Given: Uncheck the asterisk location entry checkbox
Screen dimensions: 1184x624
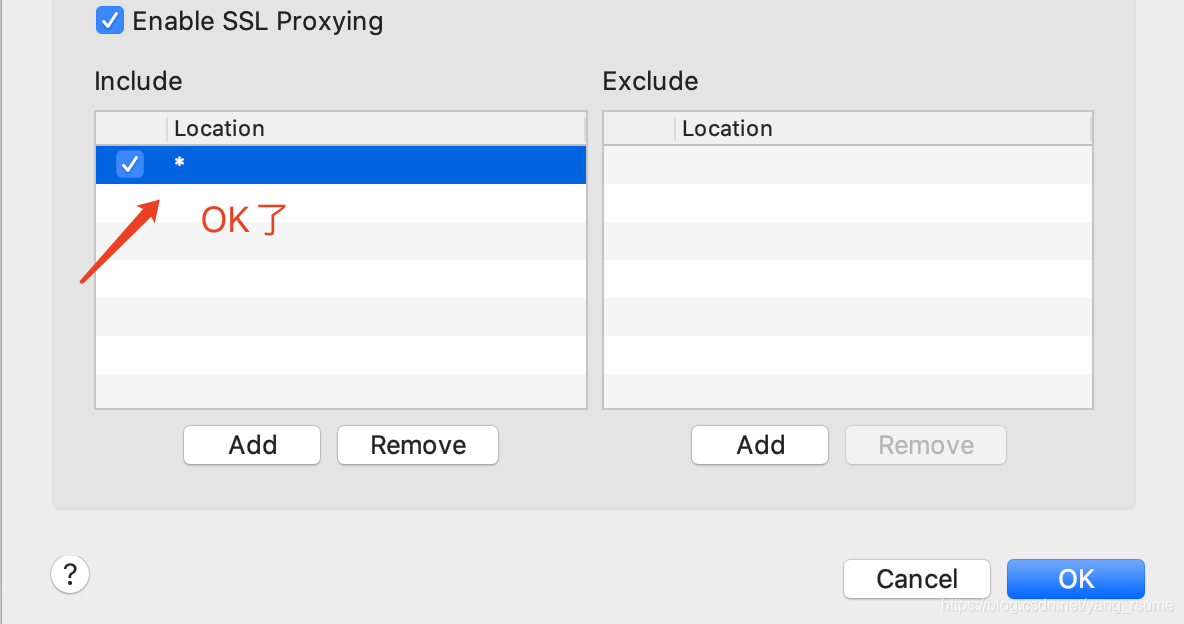Looking at the screenshot, I should click(130, 164).
